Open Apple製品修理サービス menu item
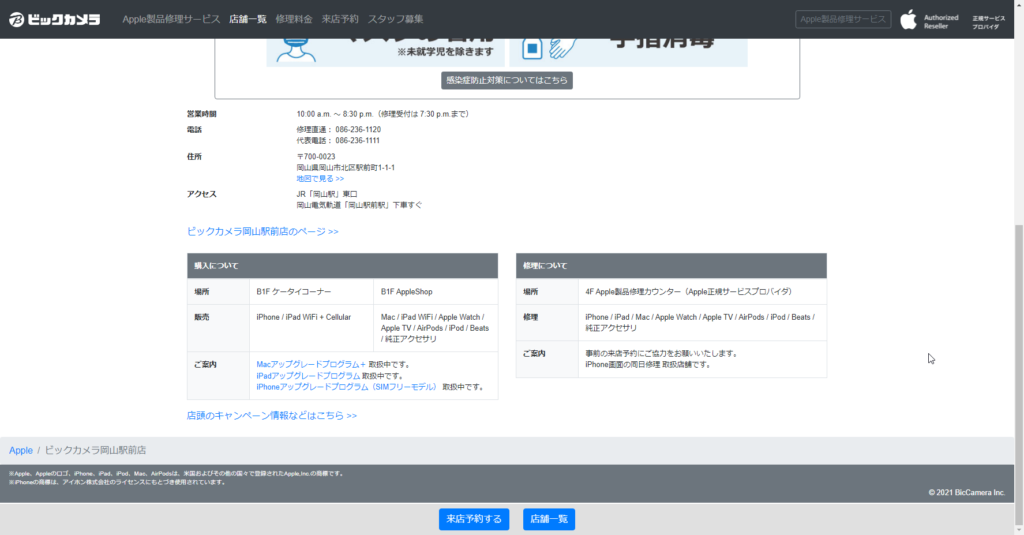 pyautogui.click(x=171, y=19)
